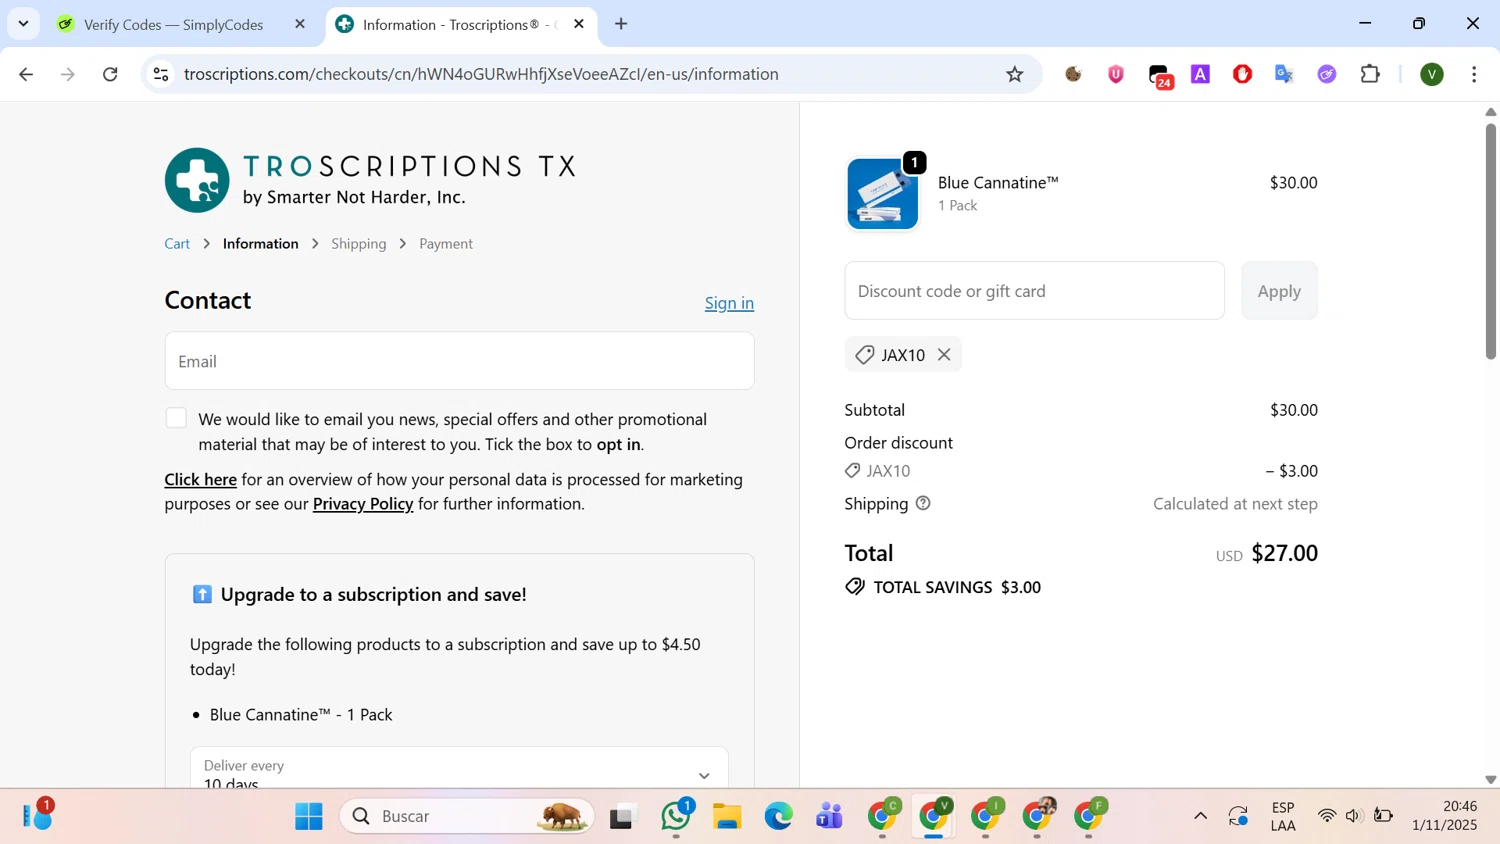Open volume control in system tray
The height and width of the screenshot is (844, 1500).
click(x=1354, y=816)
